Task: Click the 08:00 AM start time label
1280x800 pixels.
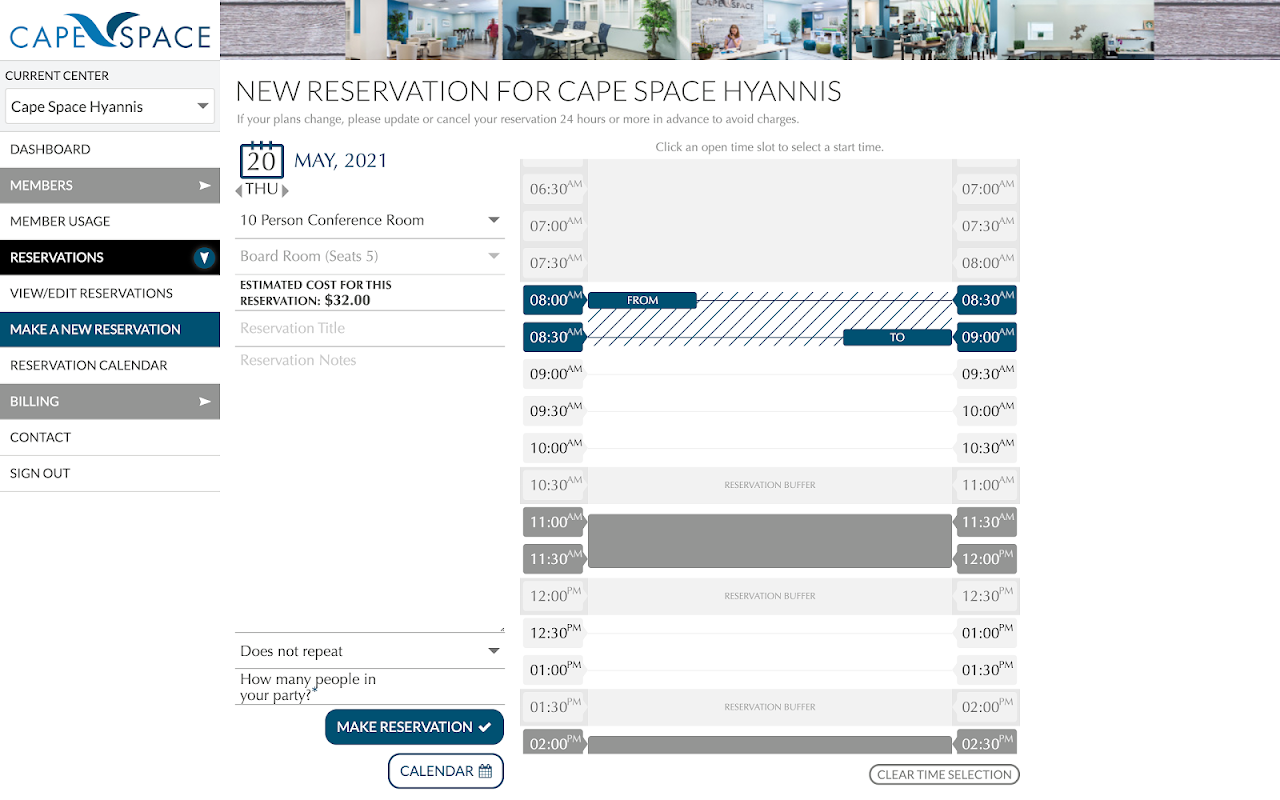Action: click(x=555, y=300)
